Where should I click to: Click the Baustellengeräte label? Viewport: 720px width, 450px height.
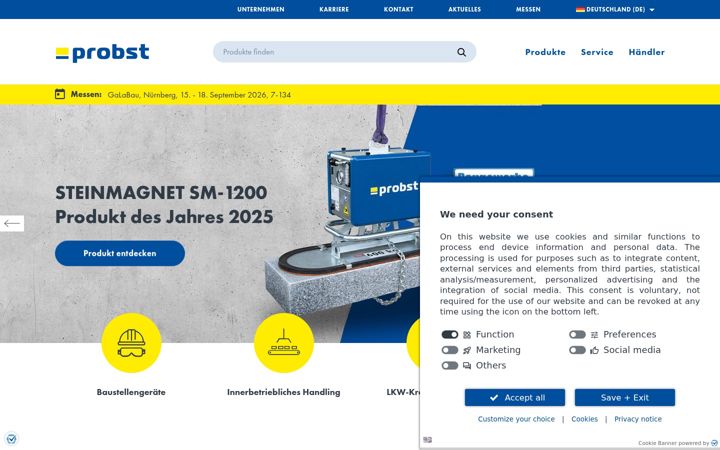coord(131,393)
